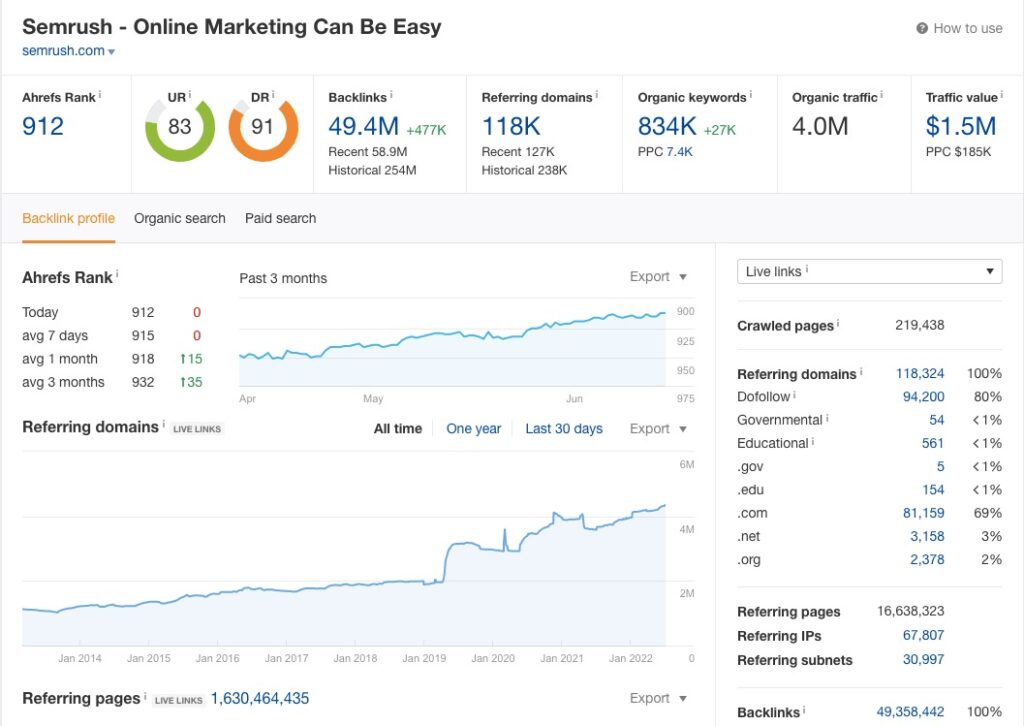The image size is (1024, 726).
Task: Click the Referring pages value 16,638,323
Action: (910, 611)
